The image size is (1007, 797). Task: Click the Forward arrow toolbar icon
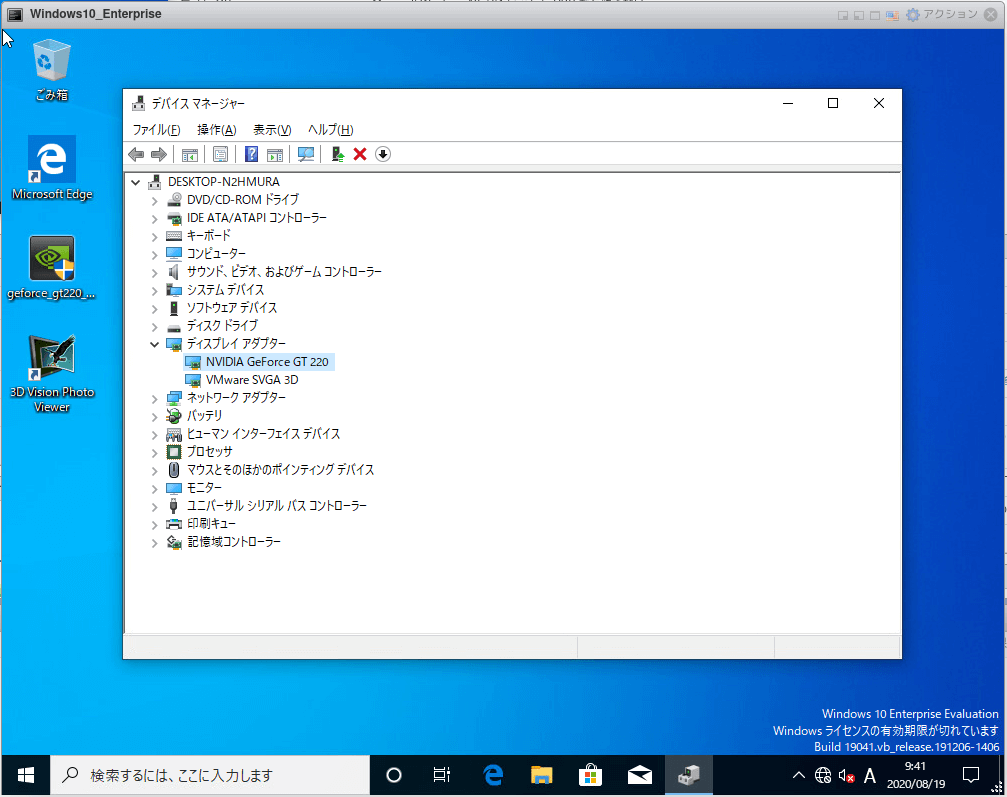(x=159, y=154)
